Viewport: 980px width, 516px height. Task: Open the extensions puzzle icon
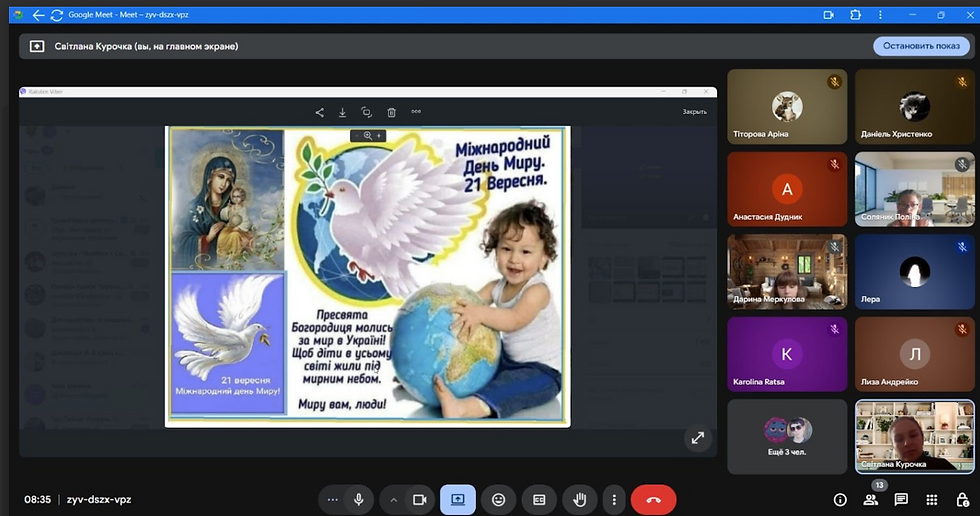855,15
